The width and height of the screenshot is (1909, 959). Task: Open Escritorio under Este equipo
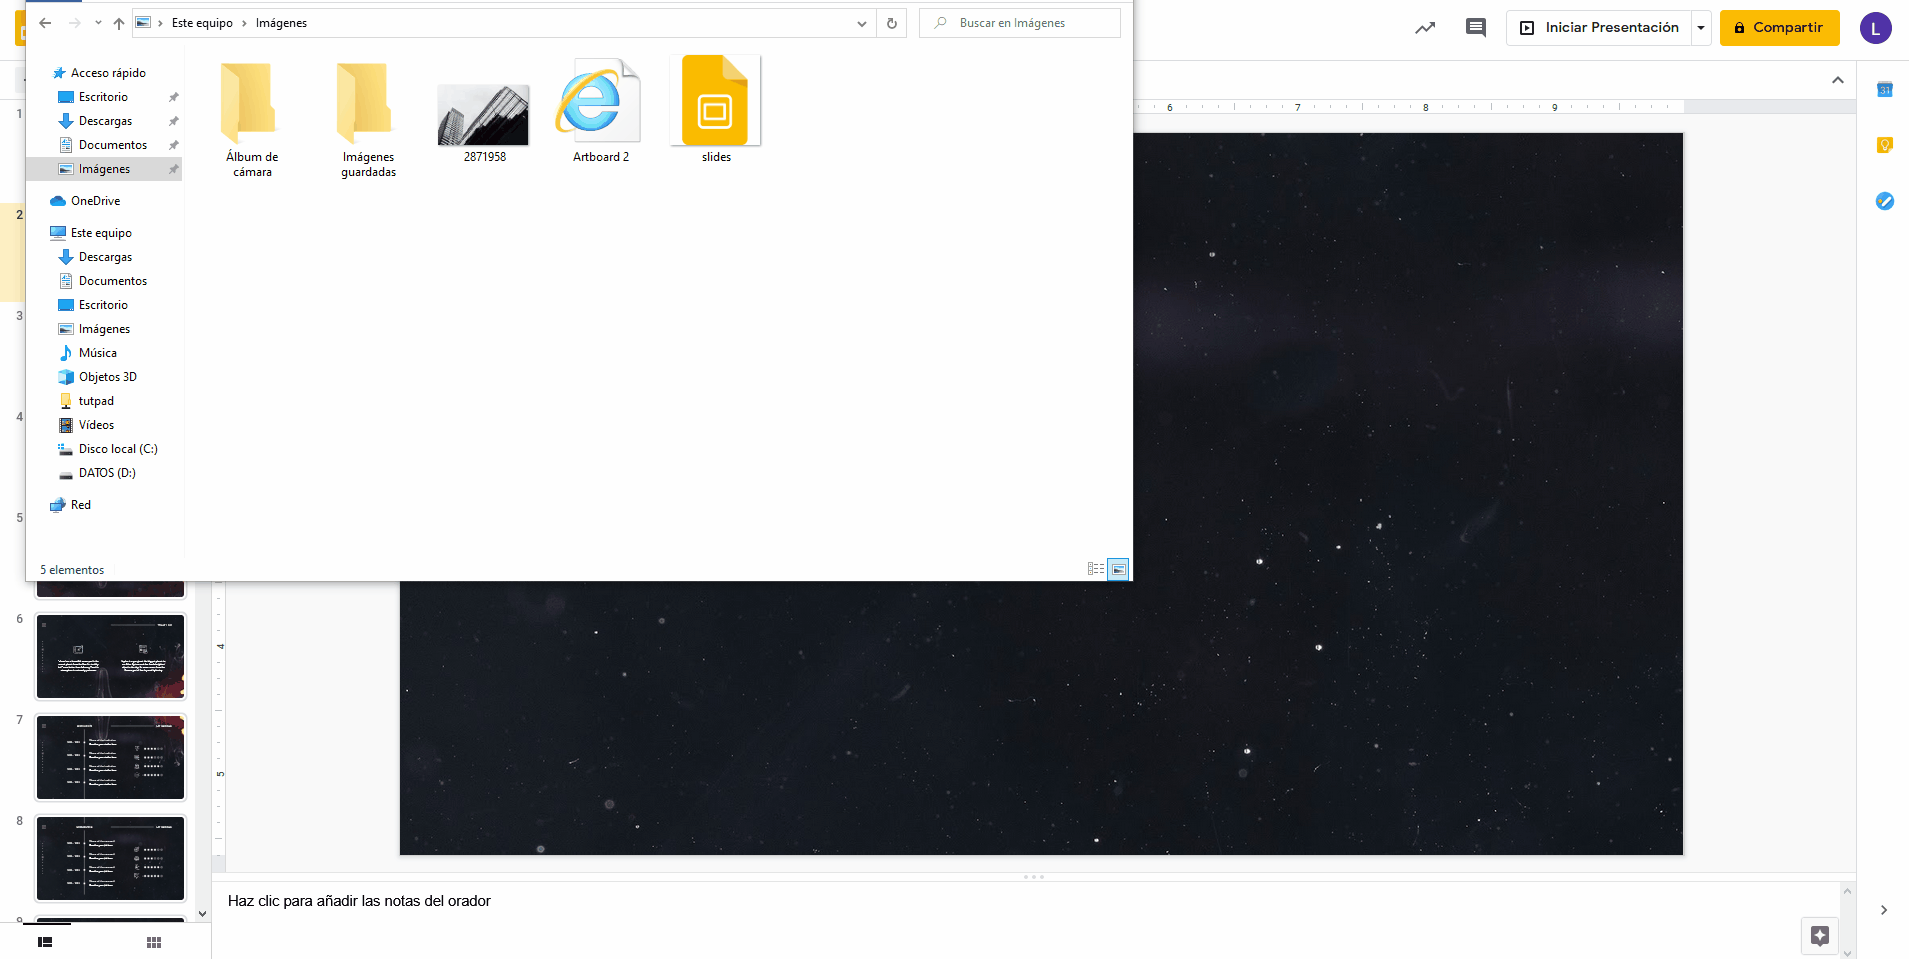pyautogui.click(x=103, y=305)
